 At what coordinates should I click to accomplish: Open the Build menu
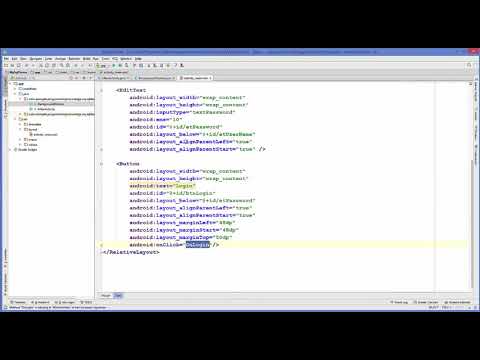pos(87,59)
